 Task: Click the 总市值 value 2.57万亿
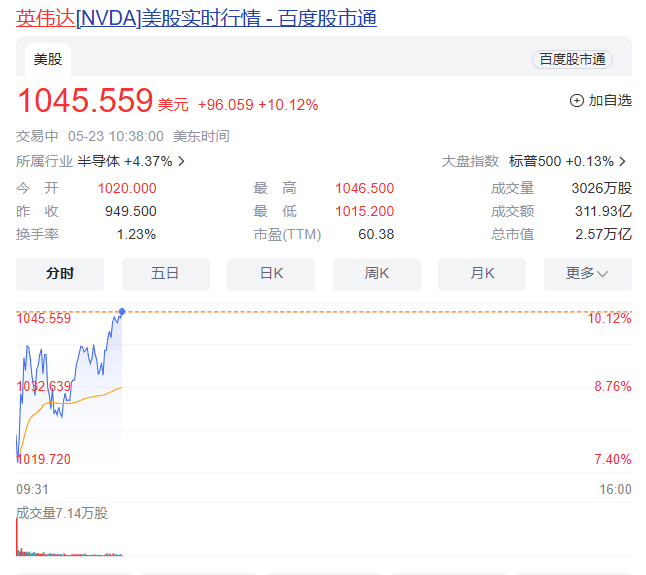[604, 235]
